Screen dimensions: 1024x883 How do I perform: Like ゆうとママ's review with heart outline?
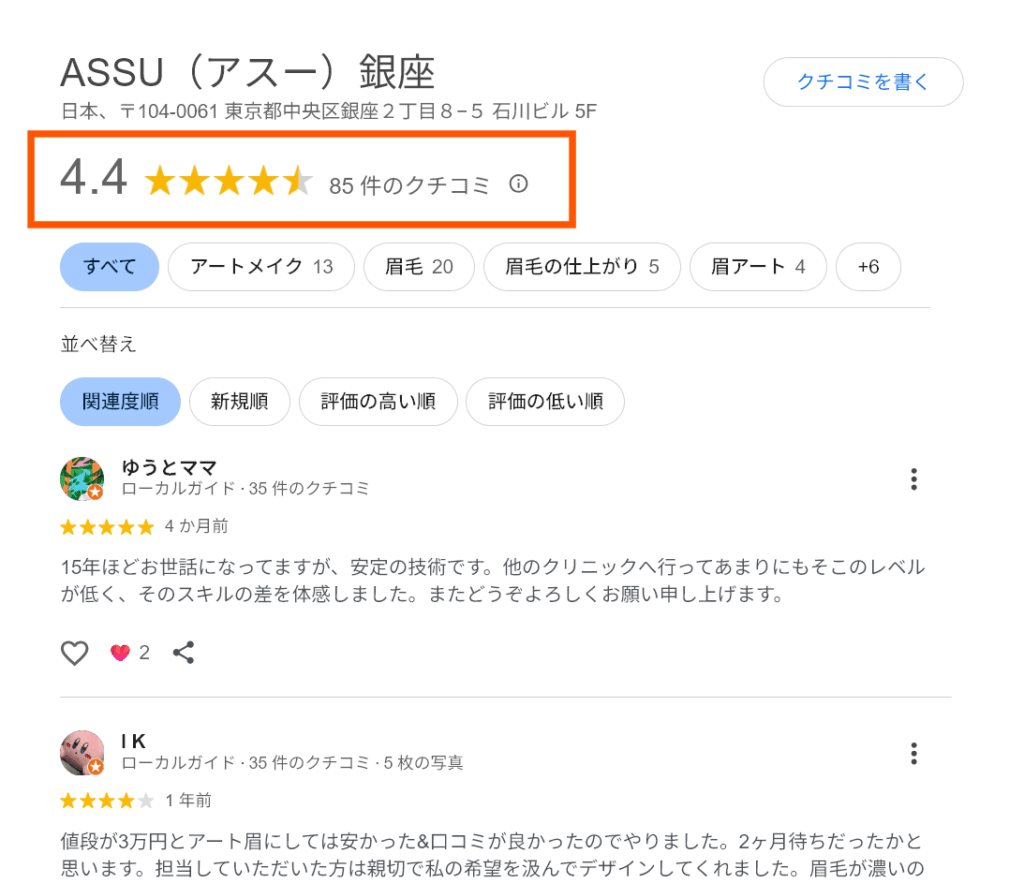point(75,653)
